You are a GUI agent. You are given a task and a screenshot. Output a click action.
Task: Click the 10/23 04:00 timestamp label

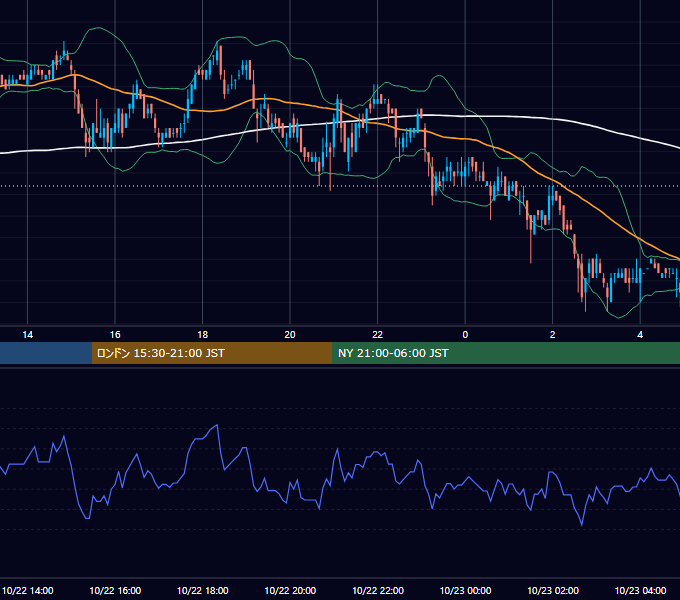click(x=641, y=590)
